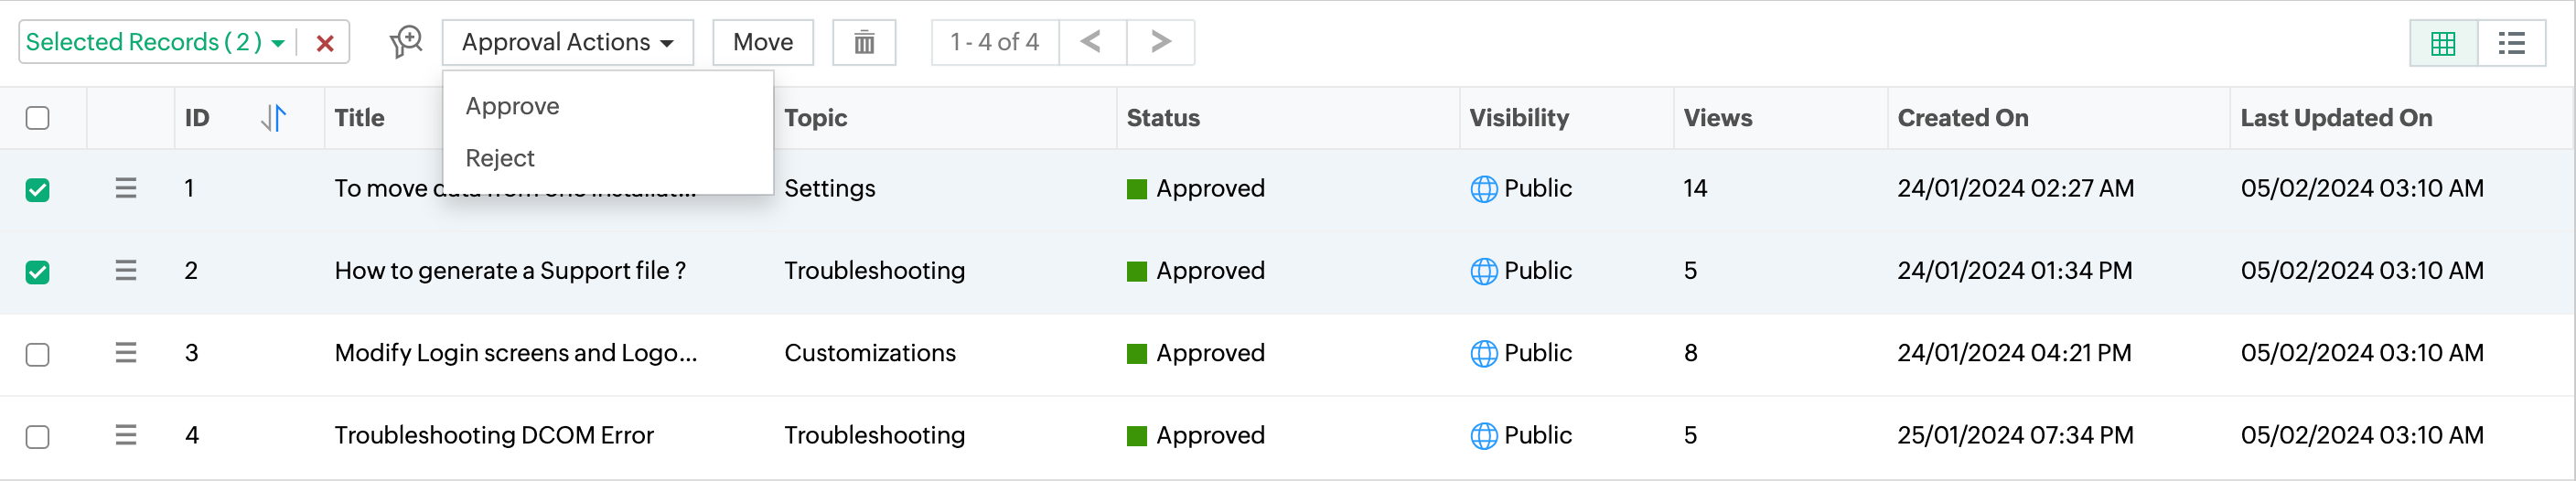The width and height of the screenshot is (2576, 481).
Task: Uncheck the checkbox for record 2
Action: (38, 272)
